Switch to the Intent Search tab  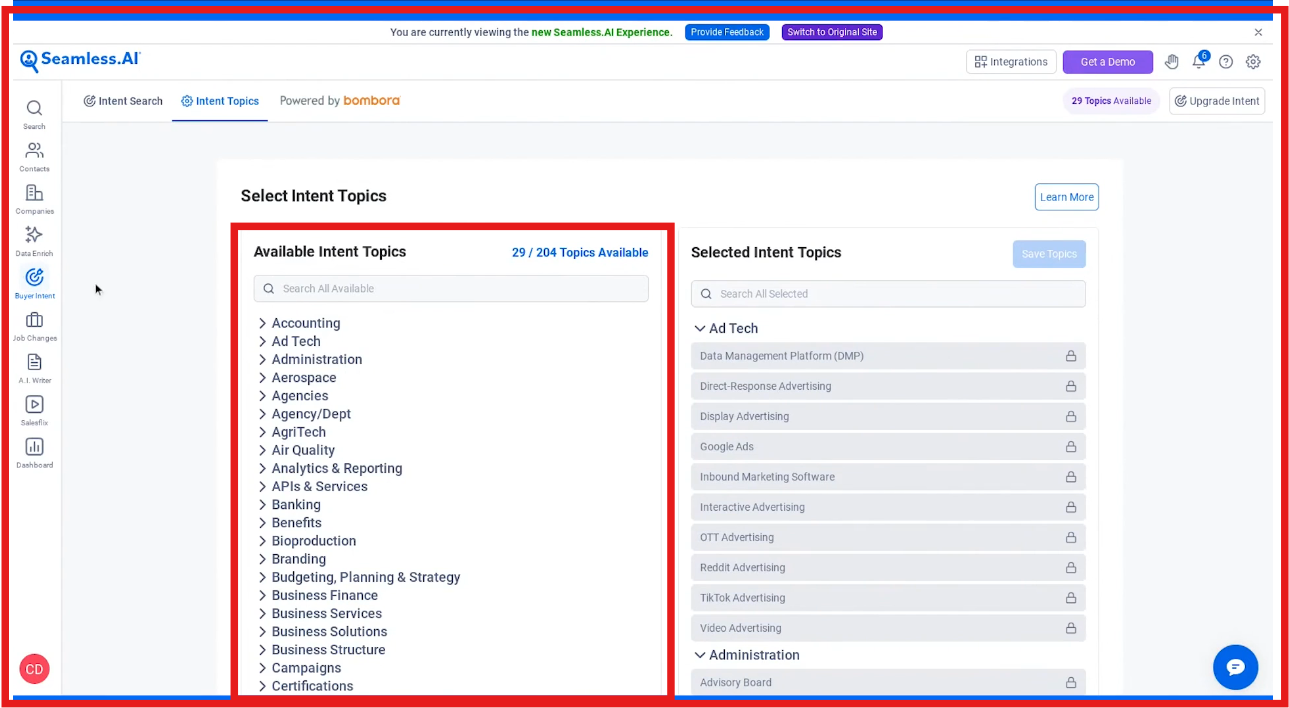coord(122,101)
